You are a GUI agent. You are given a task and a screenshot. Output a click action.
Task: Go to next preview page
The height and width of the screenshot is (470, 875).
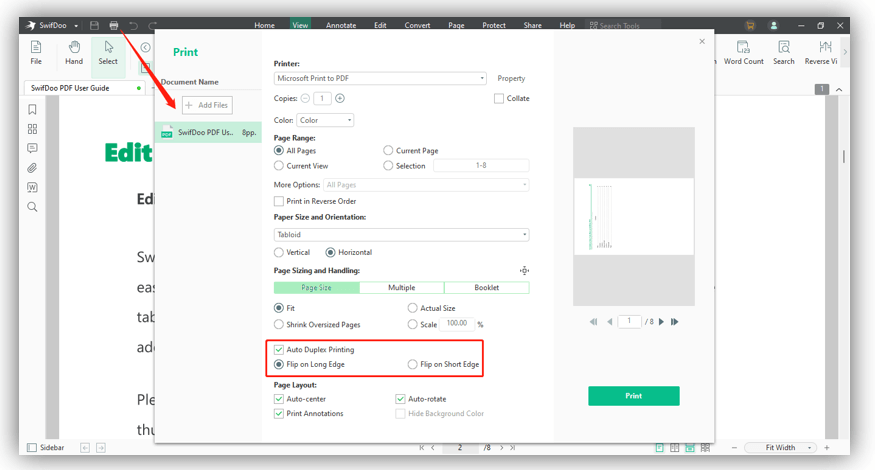point(661,322)
